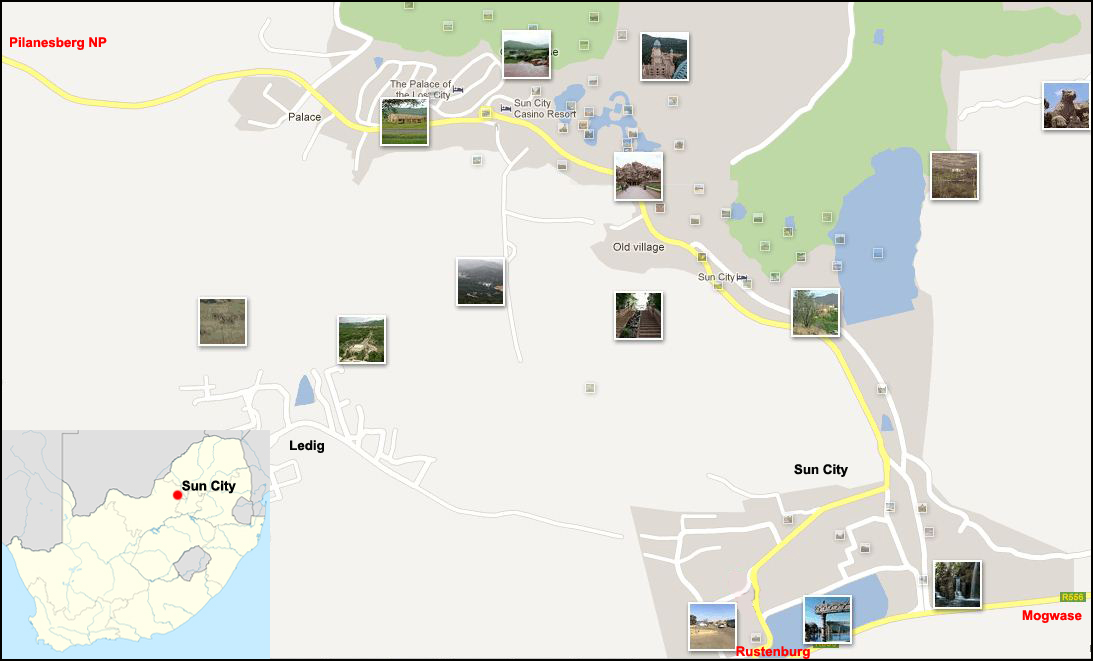Open the rocky bridge entrance photo thumbnail

pos(639,176)
